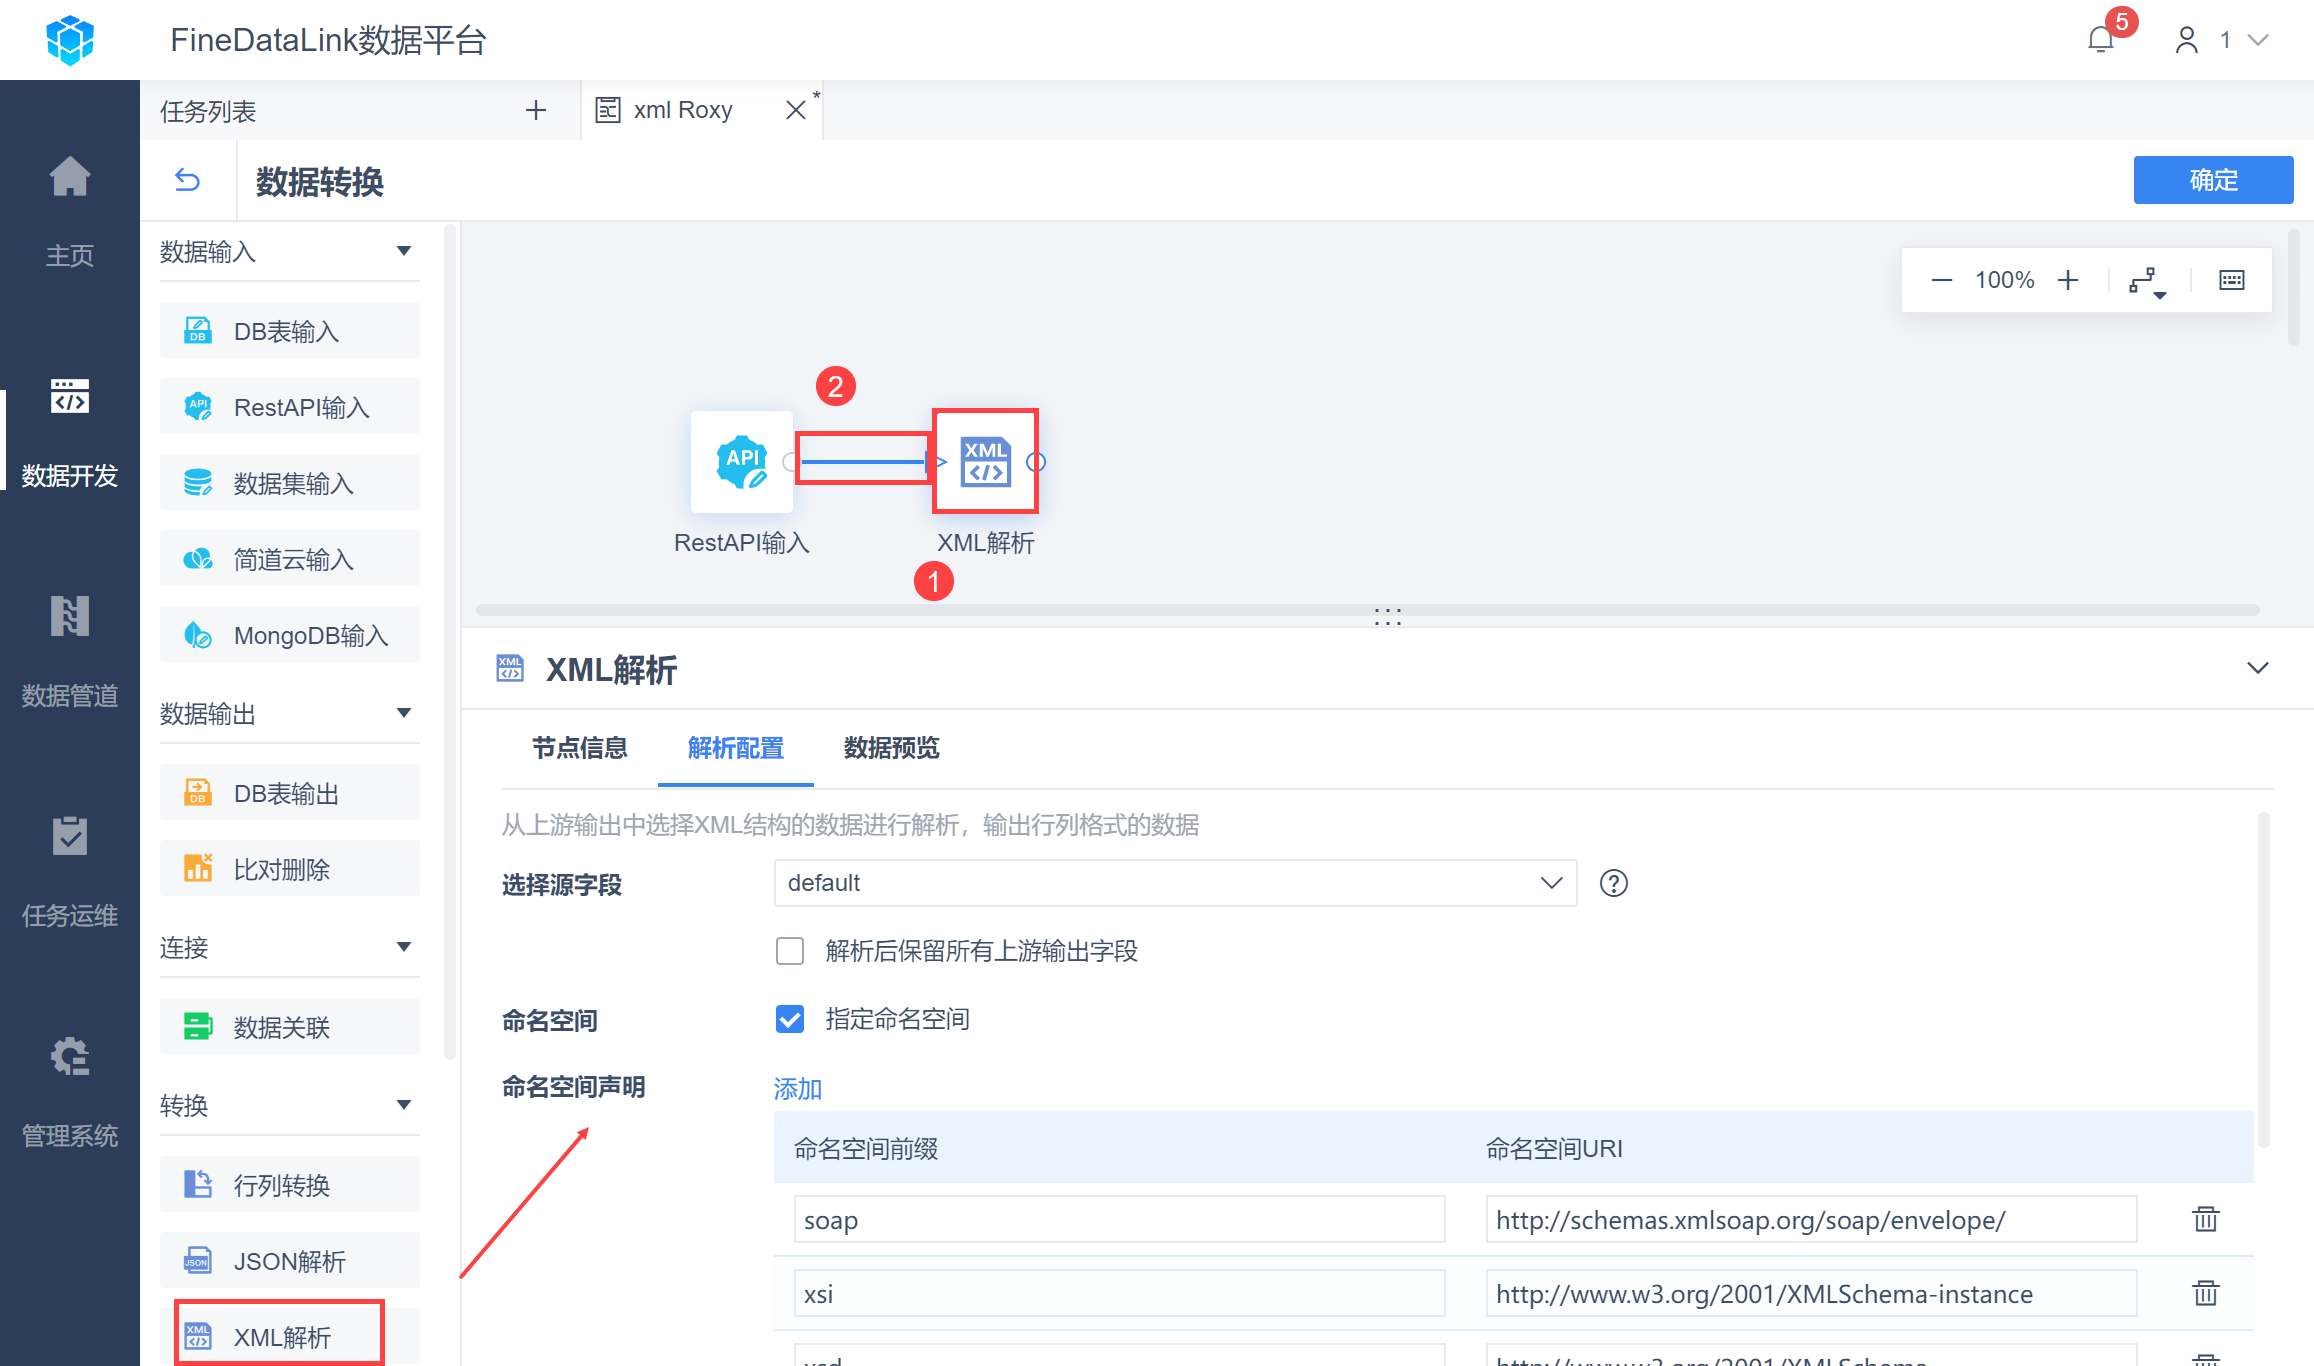Click the 确定 button

click(2212, 180)
